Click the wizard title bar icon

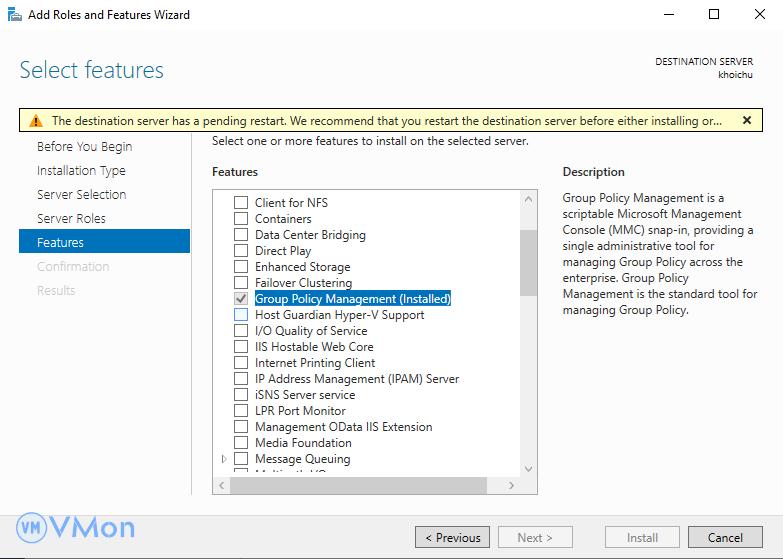point(14,14)
